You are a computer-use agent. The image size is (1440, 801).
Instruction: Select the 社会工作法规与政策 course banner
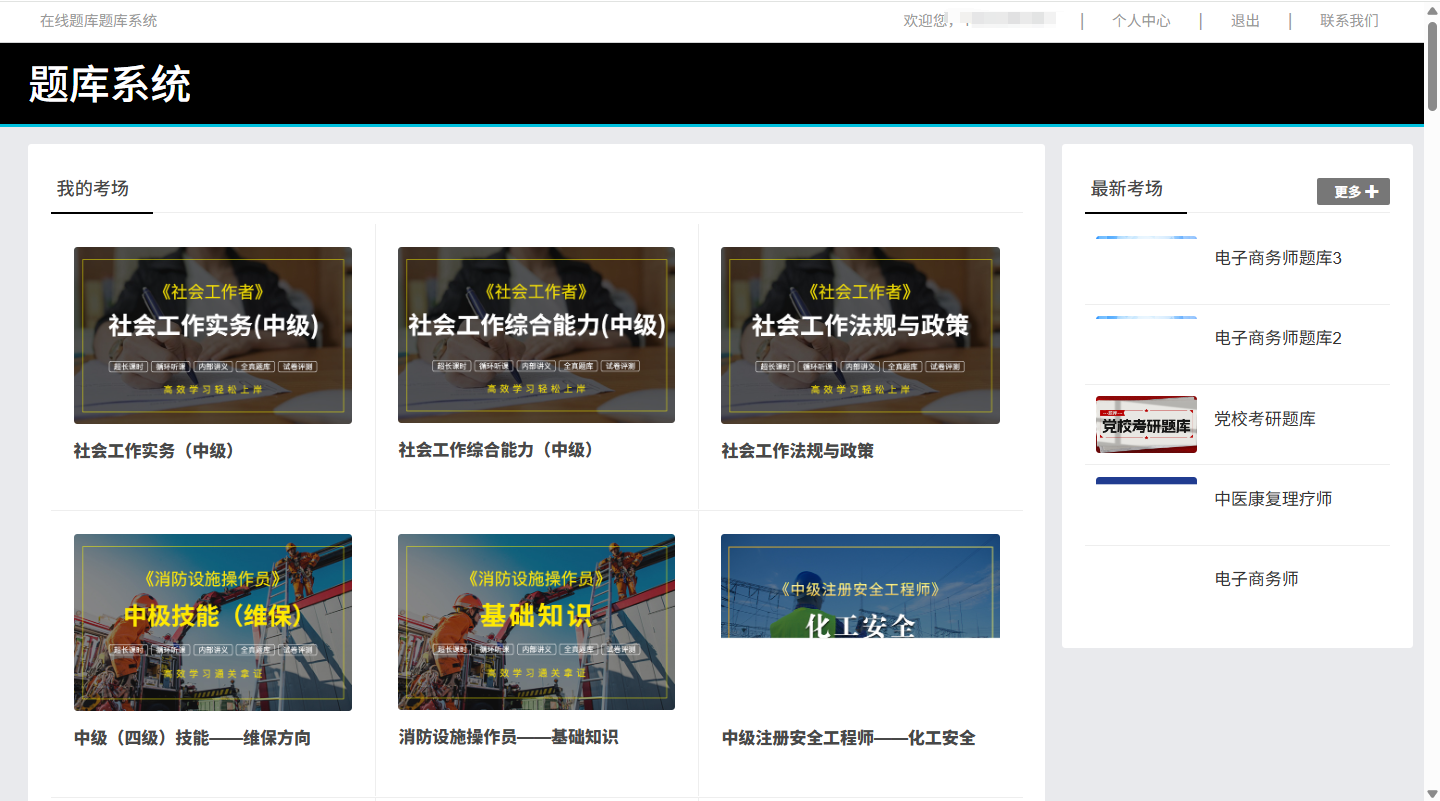pos(860,335)
